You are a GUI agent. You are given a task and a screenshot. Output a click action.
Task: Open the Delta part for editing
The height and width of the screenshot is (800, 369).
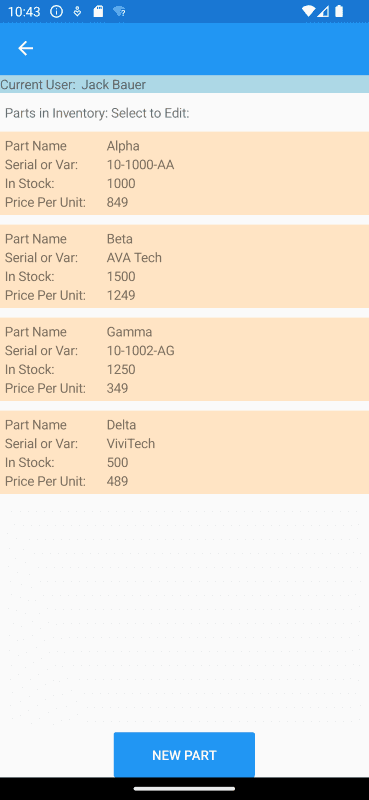pyautogui.click(x=184, y=452)
